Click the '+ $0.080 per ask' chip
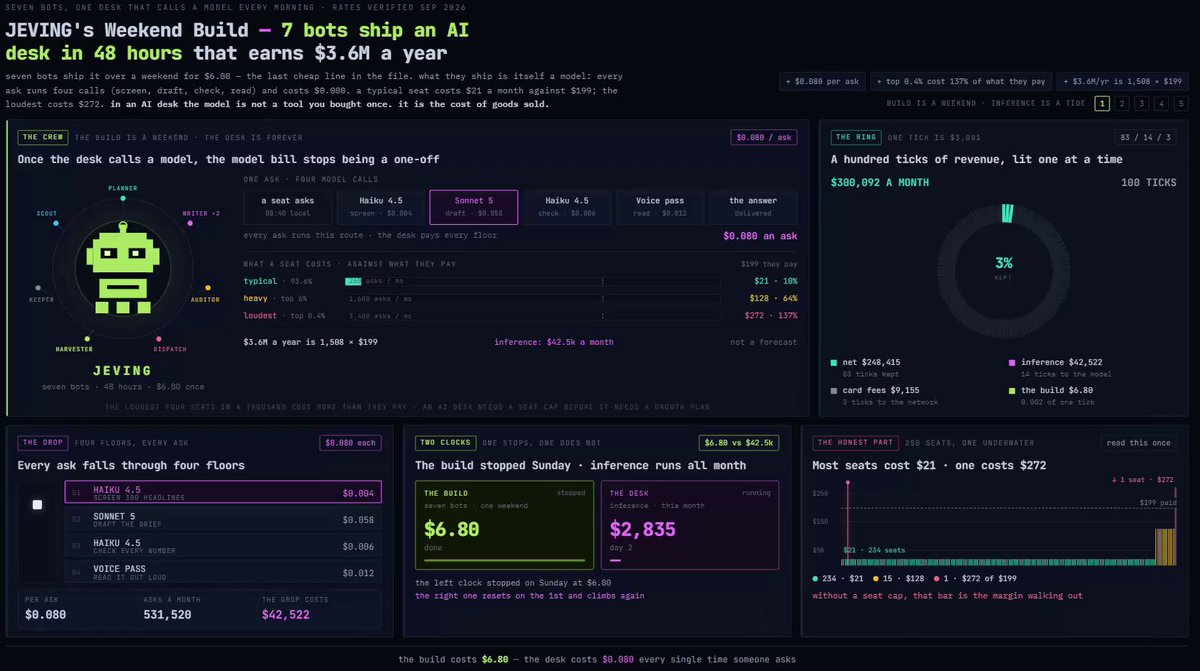The image size is (1200, 671). 822,82
